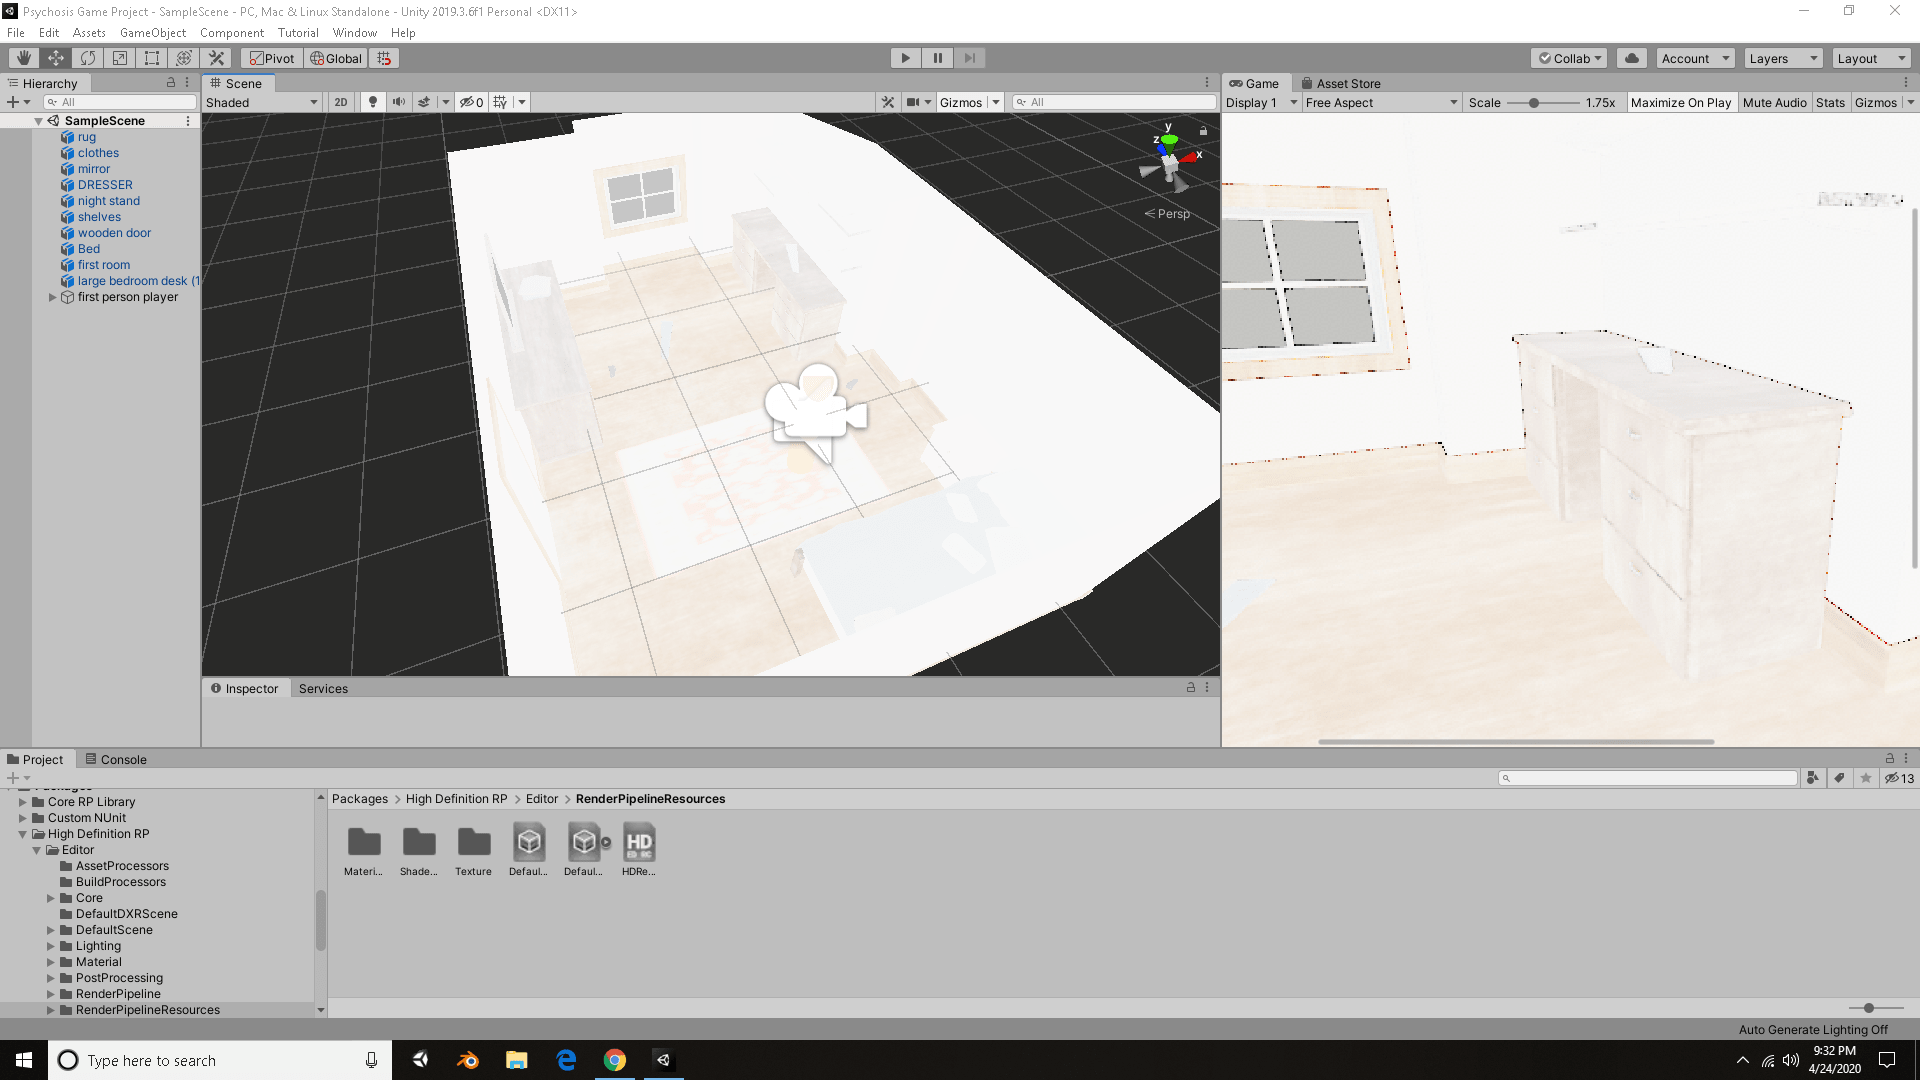The width and height of the screenshot is (1920, 1080).
Task: Click the scene orientation gizmo cube
Action: click(x=1169, y=163)
